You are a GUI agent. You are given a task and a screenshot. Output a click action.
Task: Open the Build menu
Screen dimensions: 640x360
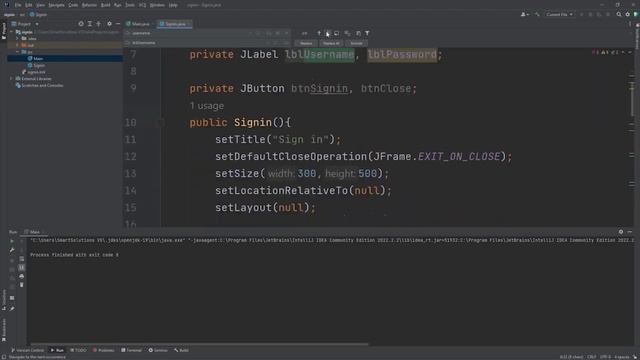106,5
